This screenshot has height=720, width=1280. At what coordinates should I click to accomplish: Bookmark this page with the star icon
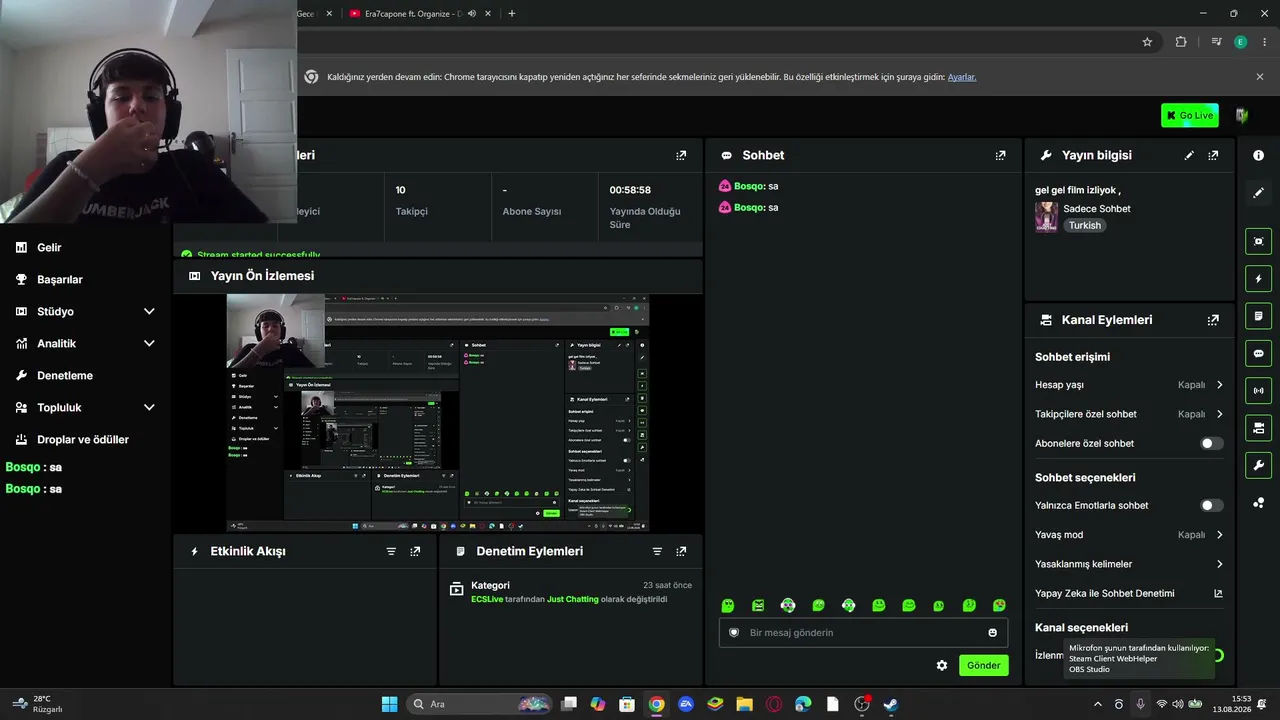[x=1147, y=42]
